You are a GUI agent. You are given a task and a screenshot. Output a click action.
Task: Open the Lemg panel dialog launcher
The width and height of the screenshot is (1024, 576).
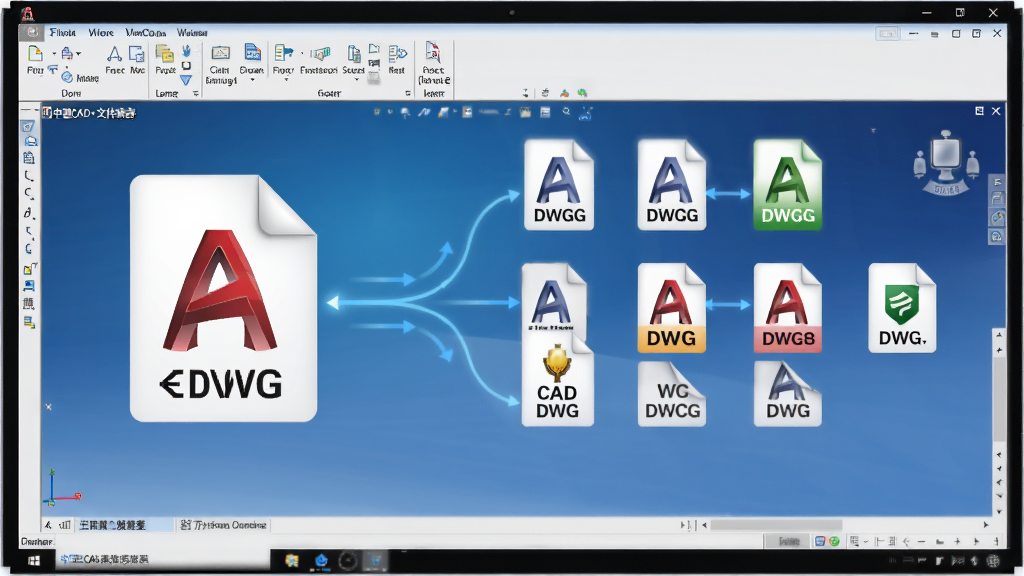195,94
